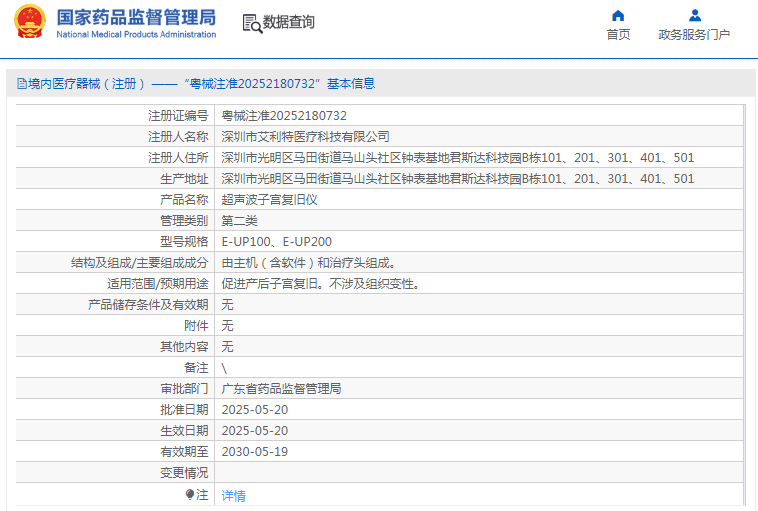Click the document icon before 境内医疗器械
The width and height of the screenshot is (758, 511).
click(21, 84)
